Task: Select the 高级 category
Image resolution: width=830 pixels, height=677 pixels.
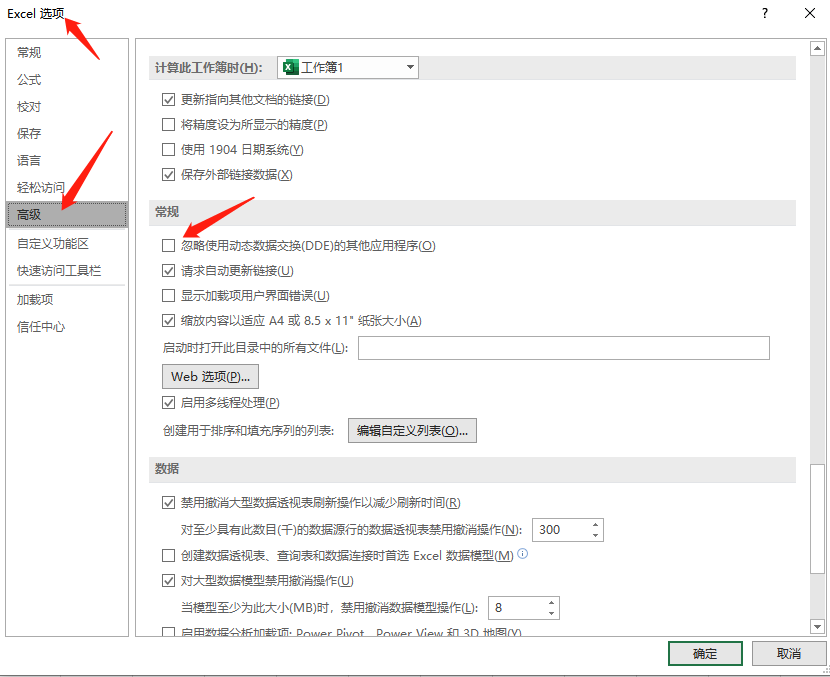Action: tap(67, 214)
